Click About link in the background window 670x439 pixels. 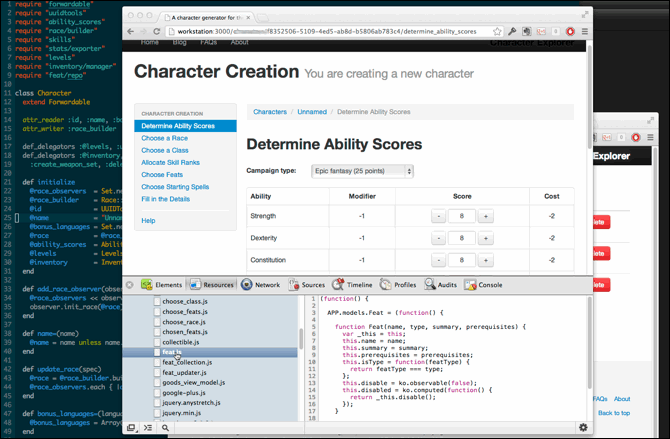point(622,399)
